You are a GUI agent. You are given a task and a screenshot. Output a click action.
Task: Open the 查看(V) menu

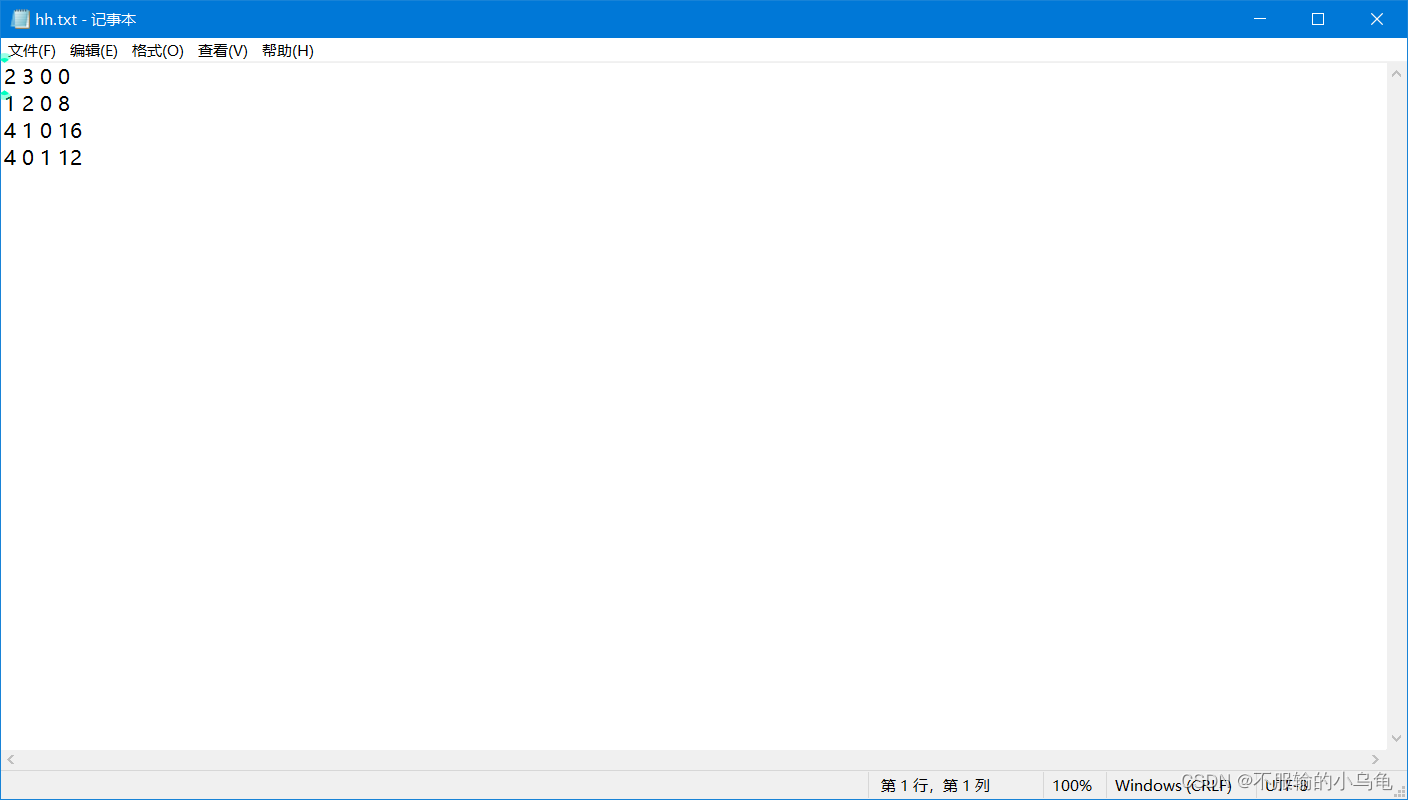[x=223, y=51]
